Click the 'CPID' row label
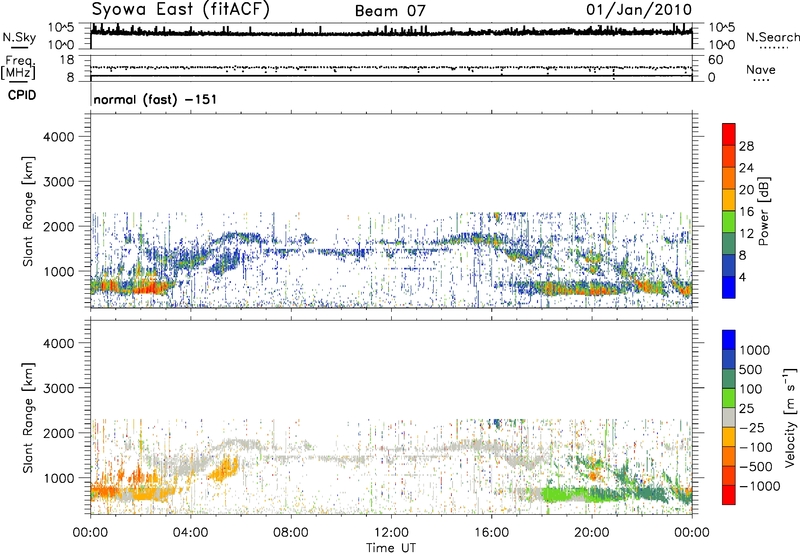 [22, 95]
